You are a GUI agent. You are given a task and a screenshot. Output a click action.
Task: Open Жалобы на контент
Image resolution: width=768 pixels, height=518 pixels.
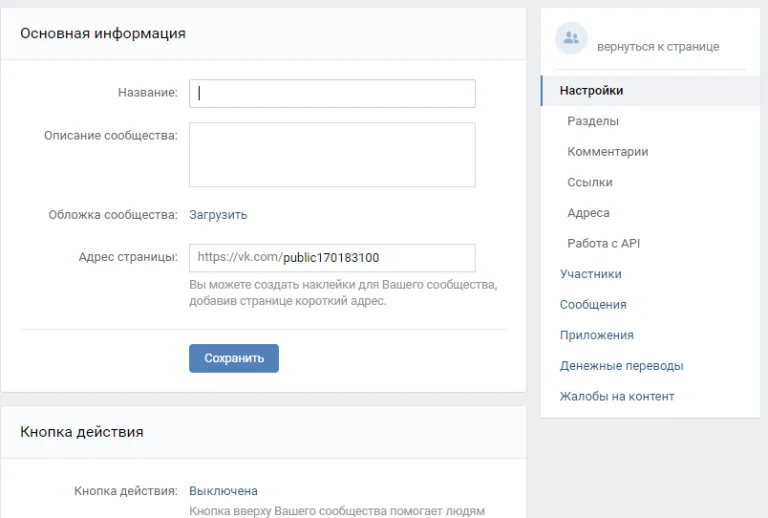617,397
